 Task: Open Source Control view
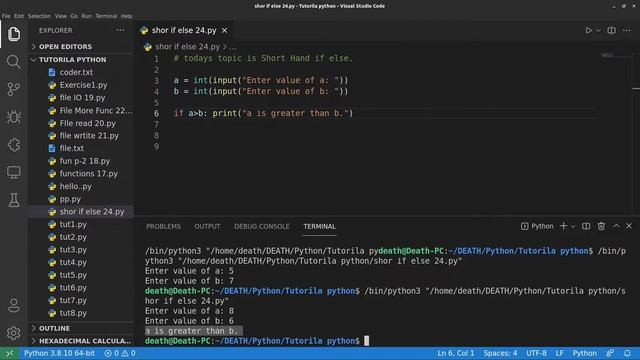[x=13, y=89]
